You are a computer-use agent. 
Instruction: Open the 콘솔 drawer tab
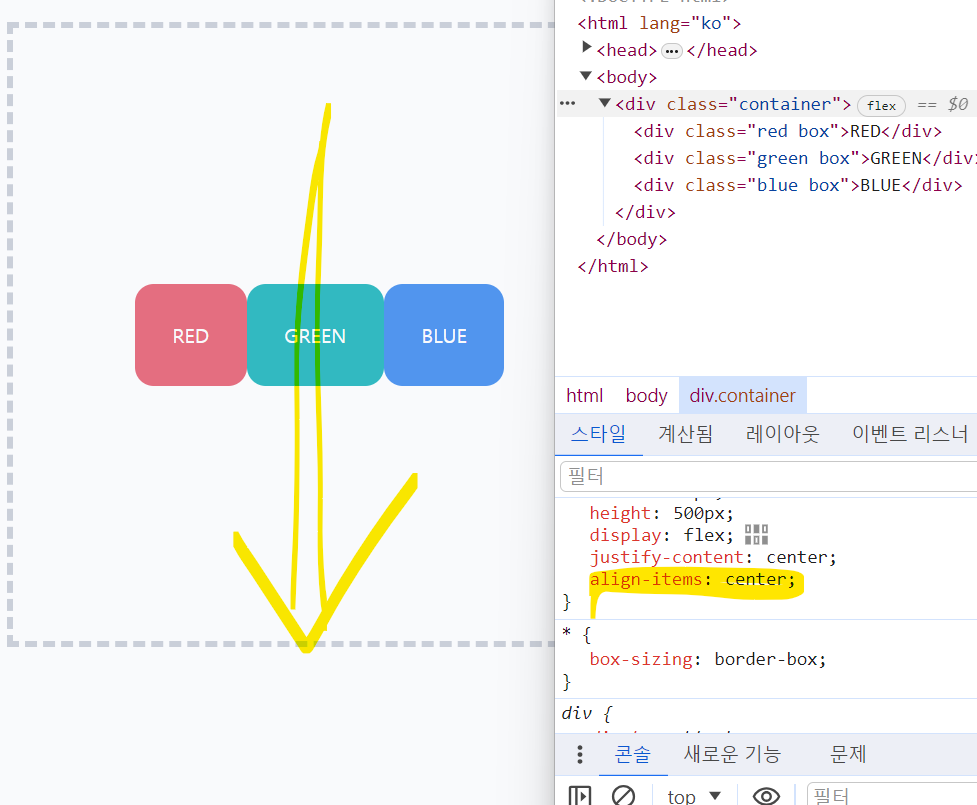point(633,755)
